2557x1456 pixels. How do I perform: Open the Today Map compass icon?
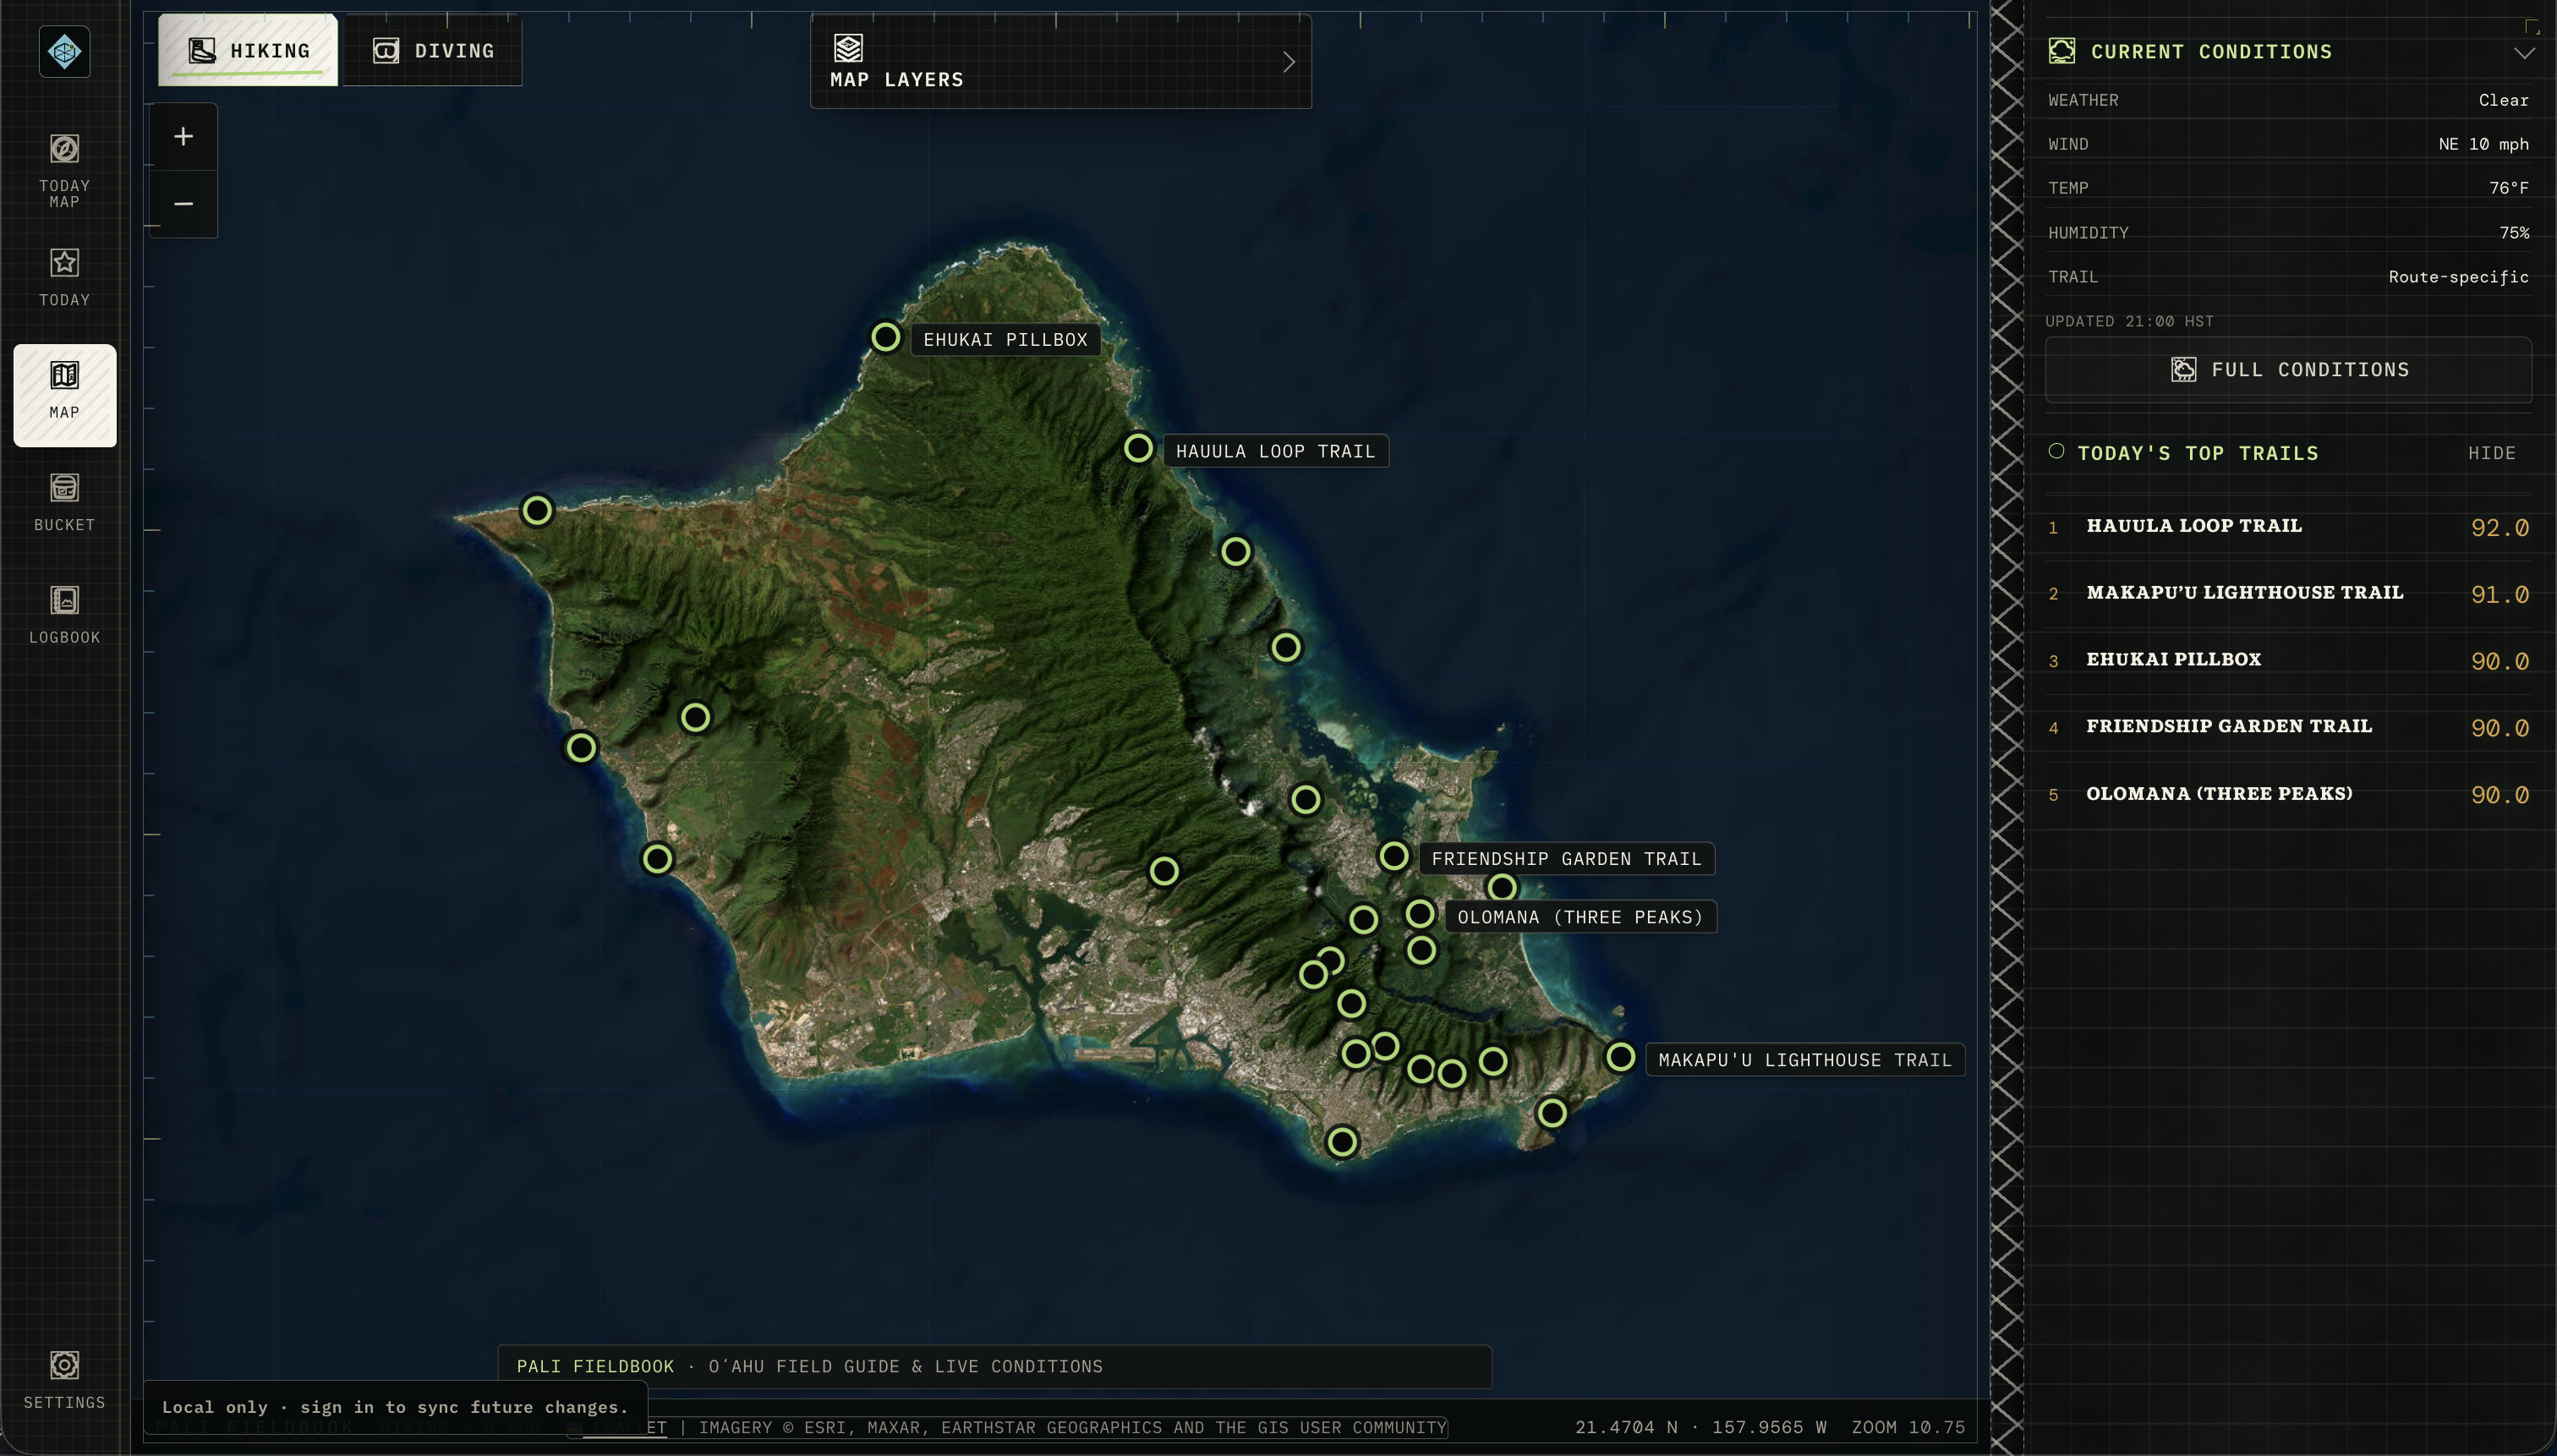pos(65,149)
